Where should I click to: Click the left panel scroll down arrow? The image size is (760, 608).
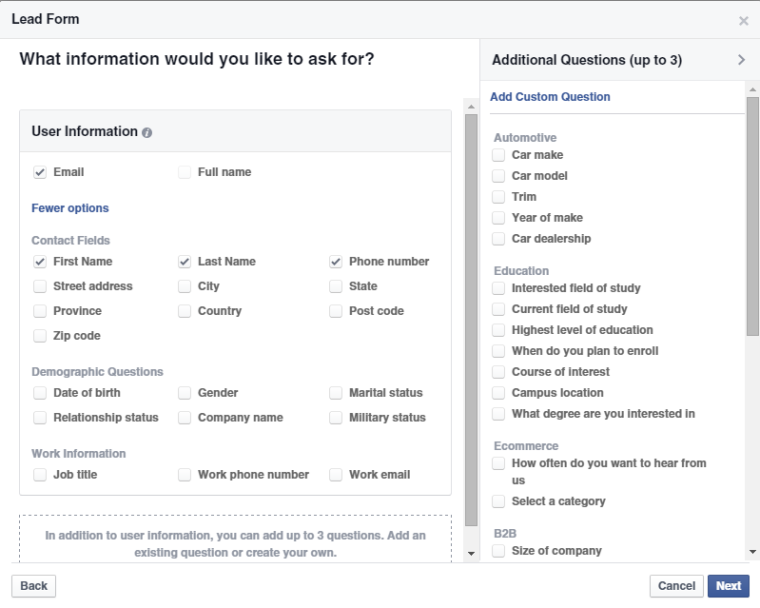click(471, 552)
